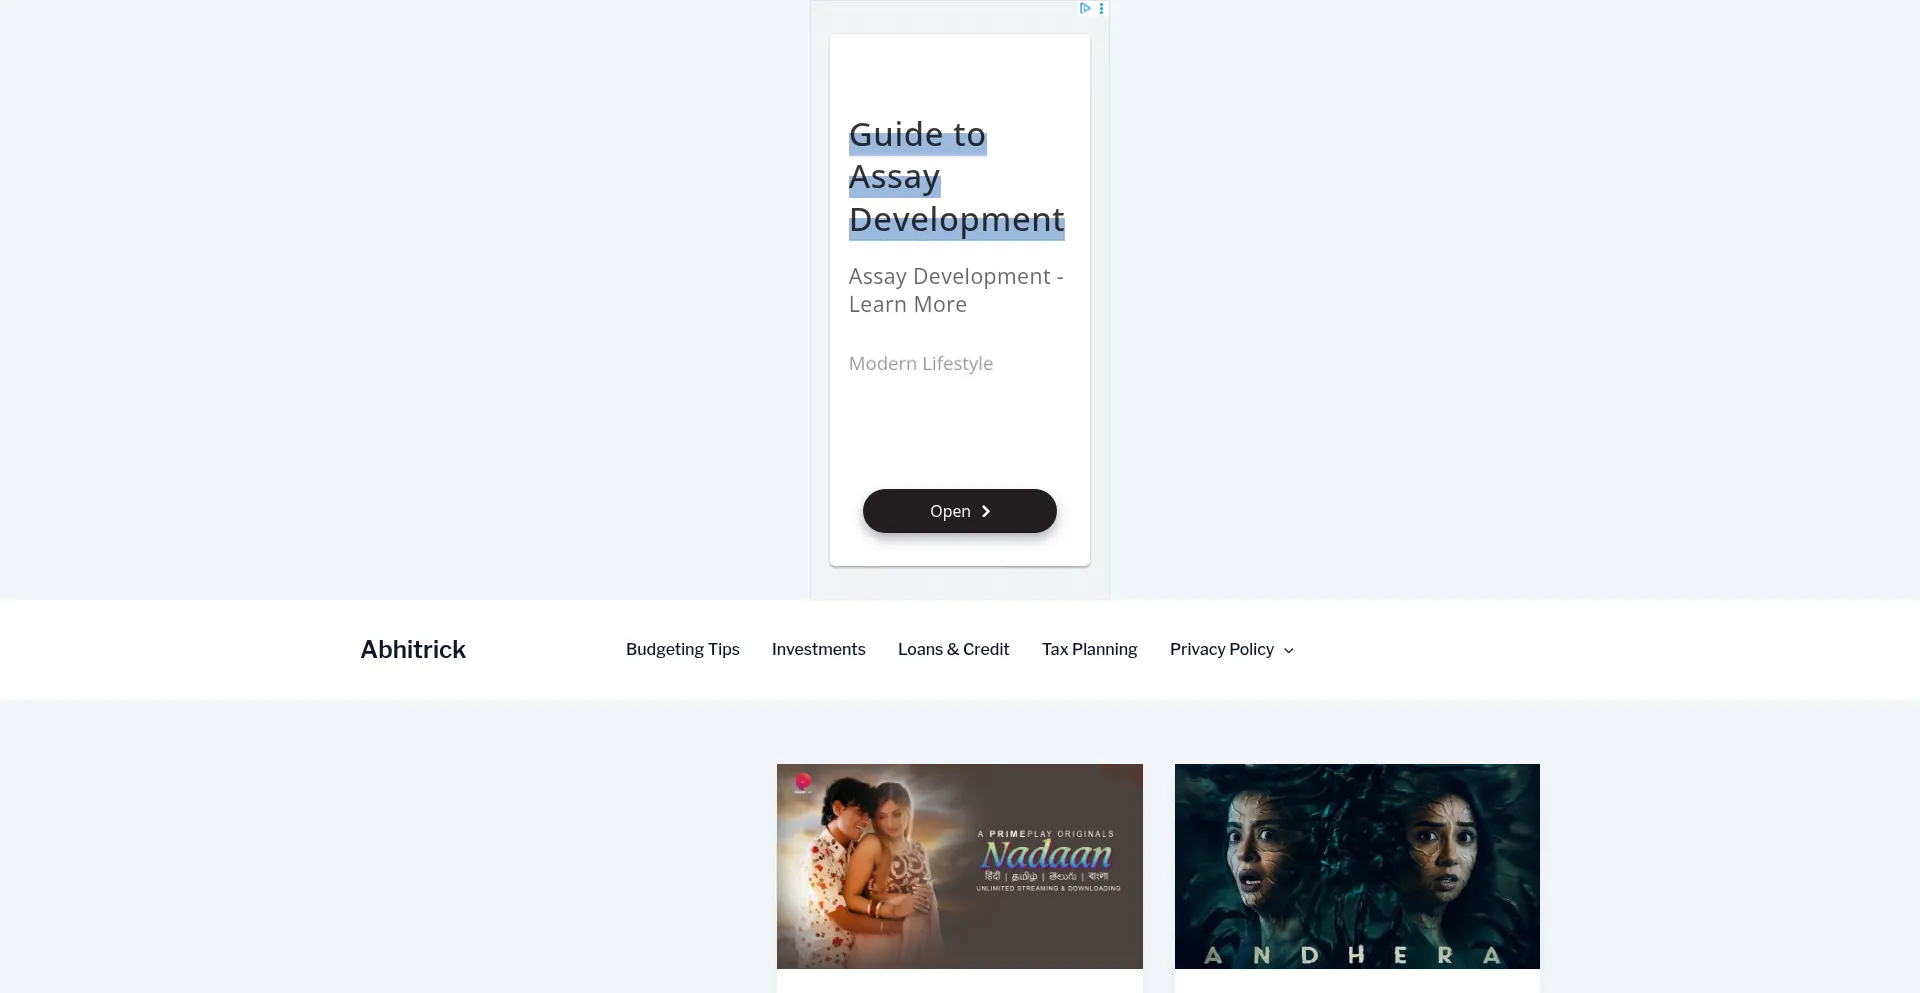This screenshot has height=993, width=1920.
Task: Click the Privacy Policy menu label
Action: 1221,649
